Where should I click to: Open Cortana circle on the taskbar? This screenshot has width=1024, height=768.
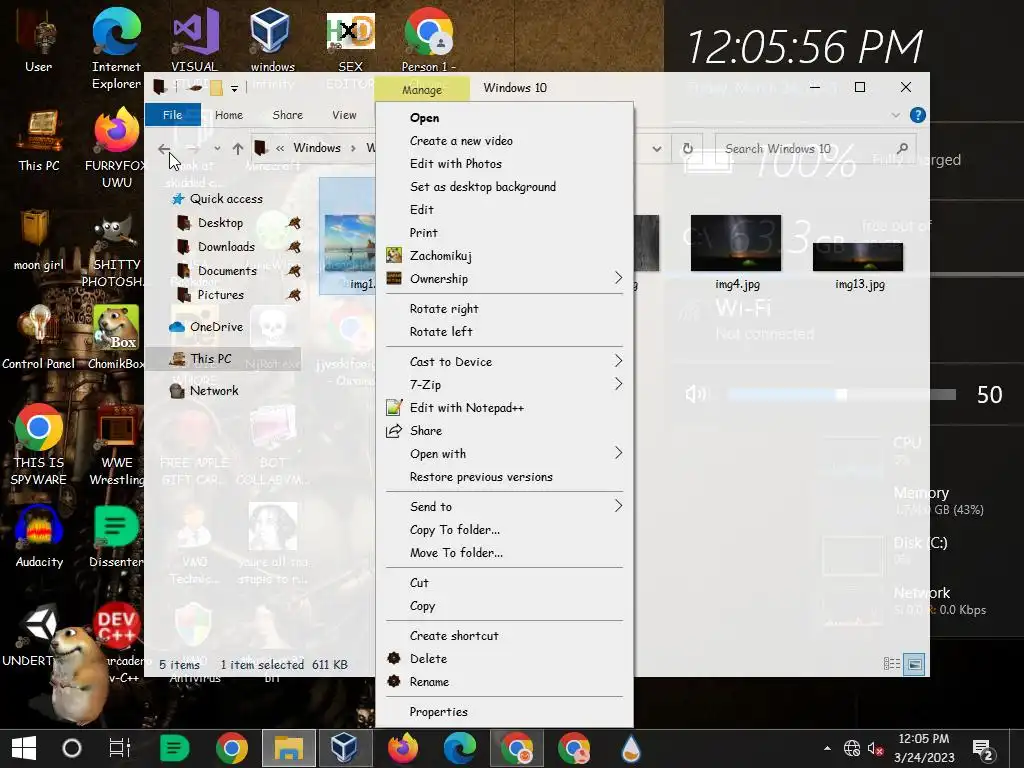coord(71,748)
